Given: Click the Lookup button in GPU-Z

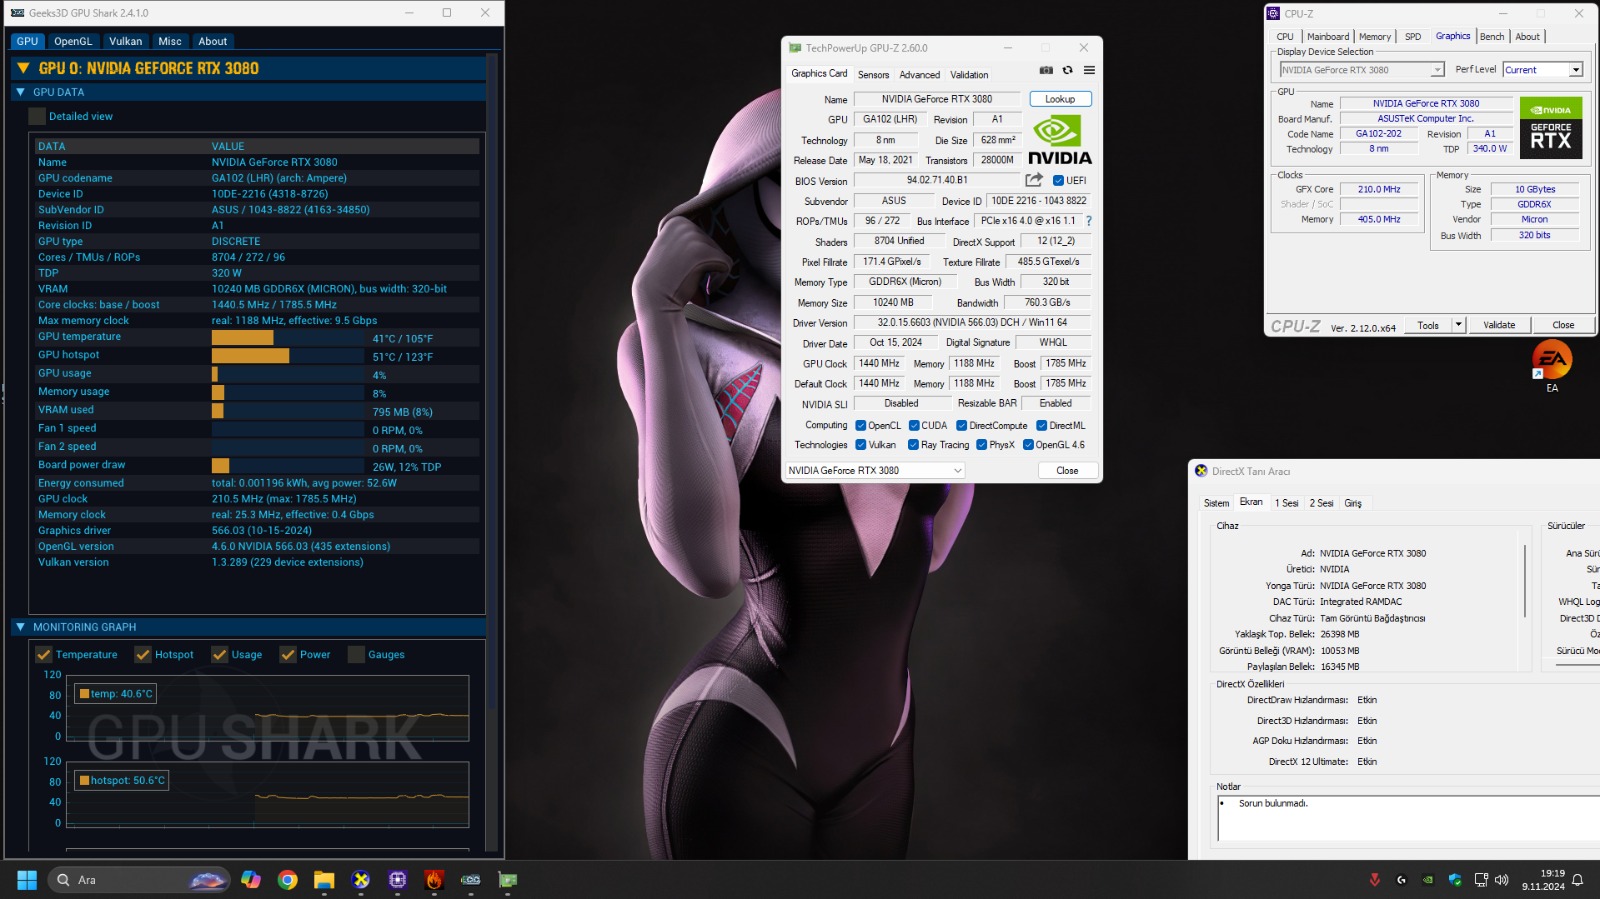Looking at the screenshot, I should tap(1060, 99).
